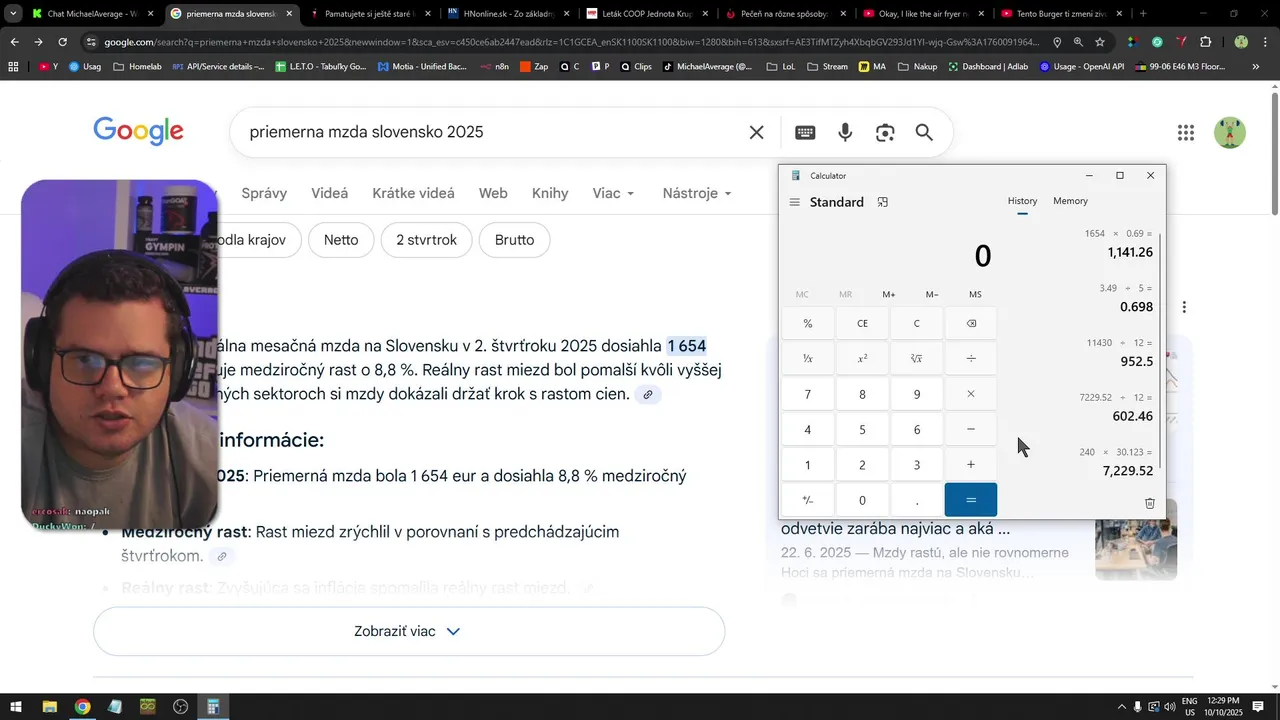Viewport: 1280px width, 720px height.
Task: Click Calculator M+ memory button
Action: point(889,294)
